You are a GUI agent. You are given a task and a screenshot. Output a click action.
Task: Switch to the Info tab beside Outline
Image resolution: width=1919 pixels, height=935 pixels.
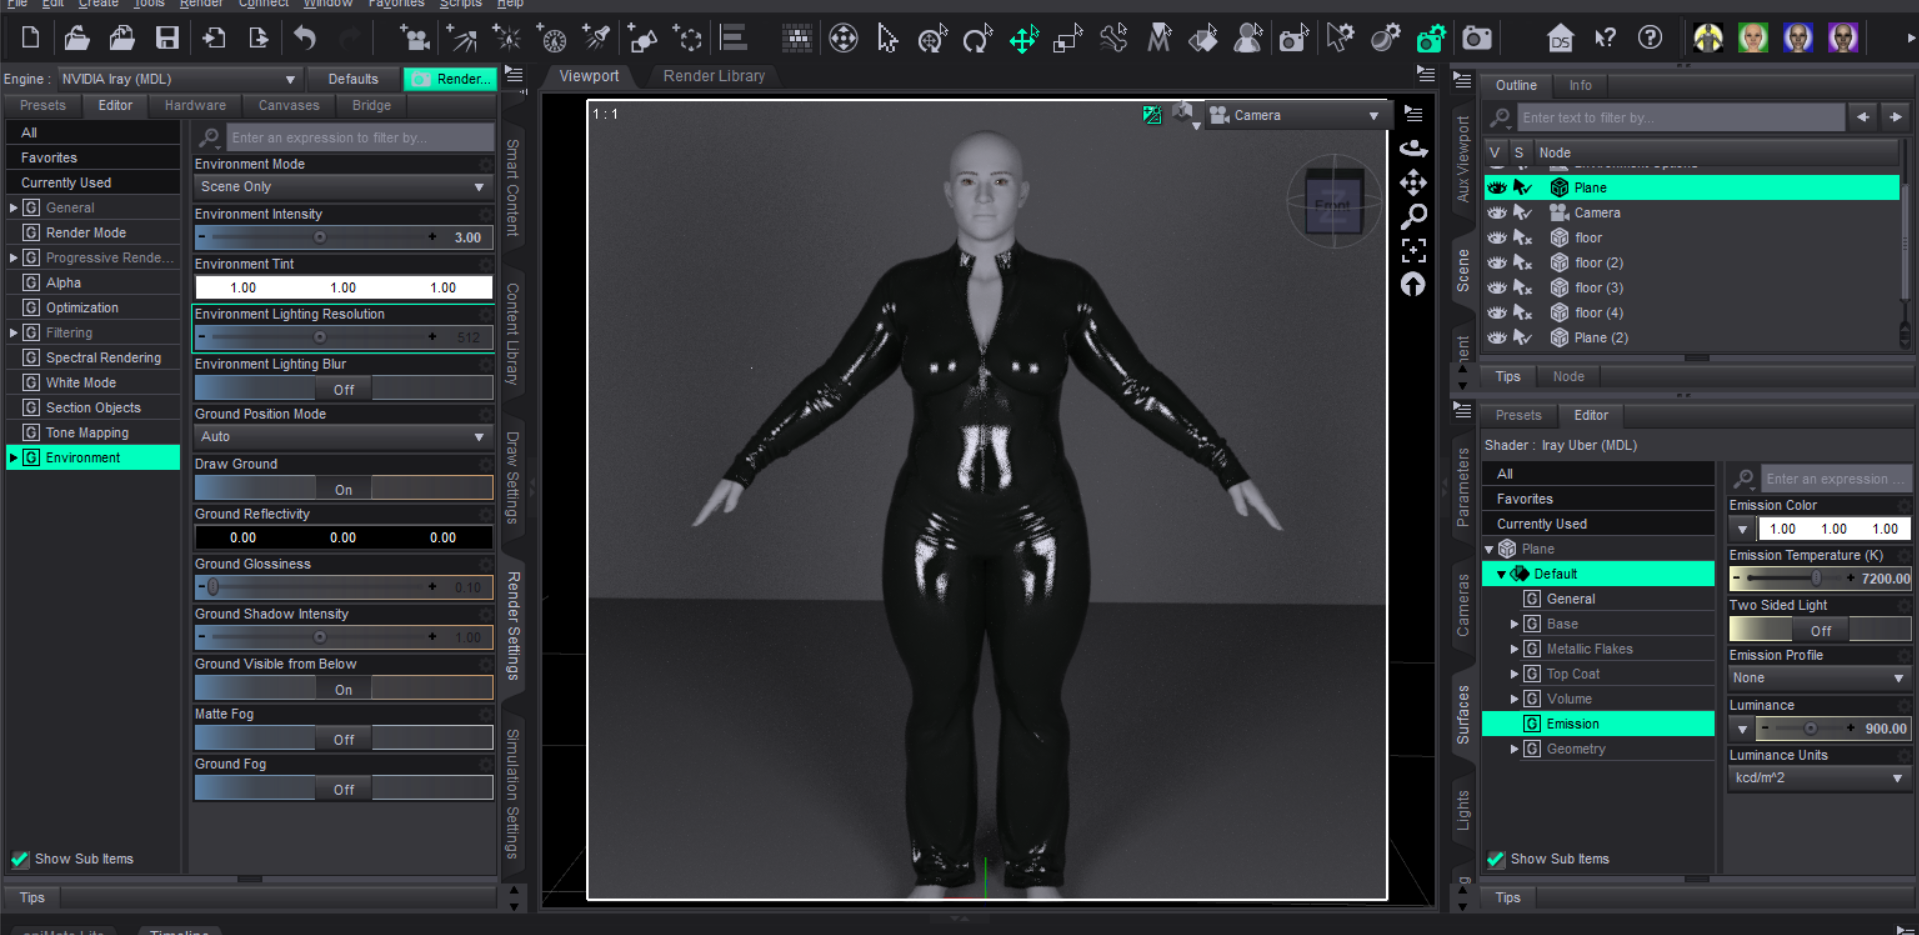point(1580,85)
